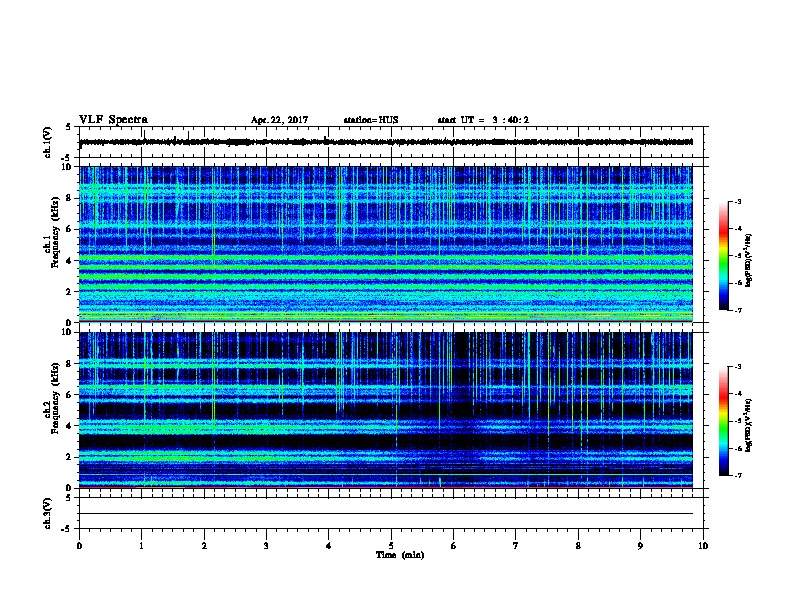The height and width of the screenshot is (612, 792).
Task: Select the "start UT = 3 : 40: 2" text
Action: coord(483,120)
